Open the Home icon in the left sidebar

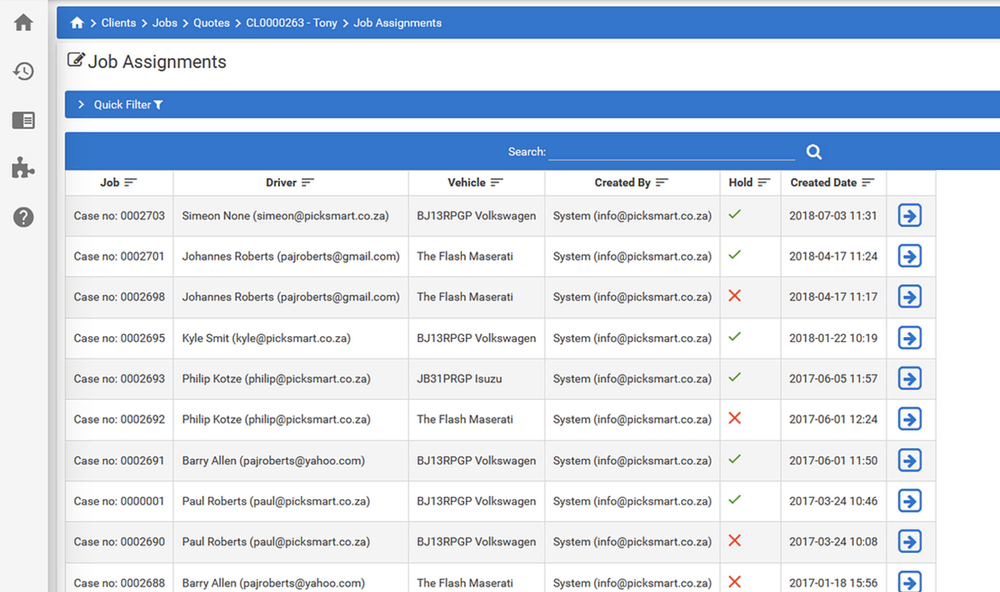pyautogui.click(x=24, y=23)
